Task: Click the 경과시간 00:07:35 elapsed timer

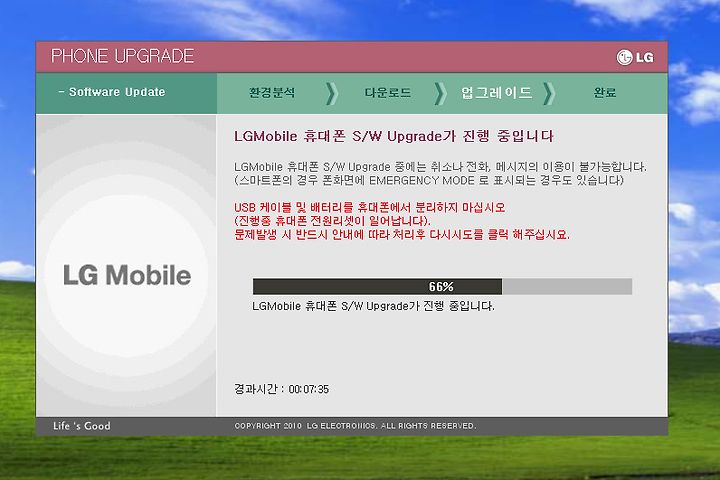Action: [281, 389]
